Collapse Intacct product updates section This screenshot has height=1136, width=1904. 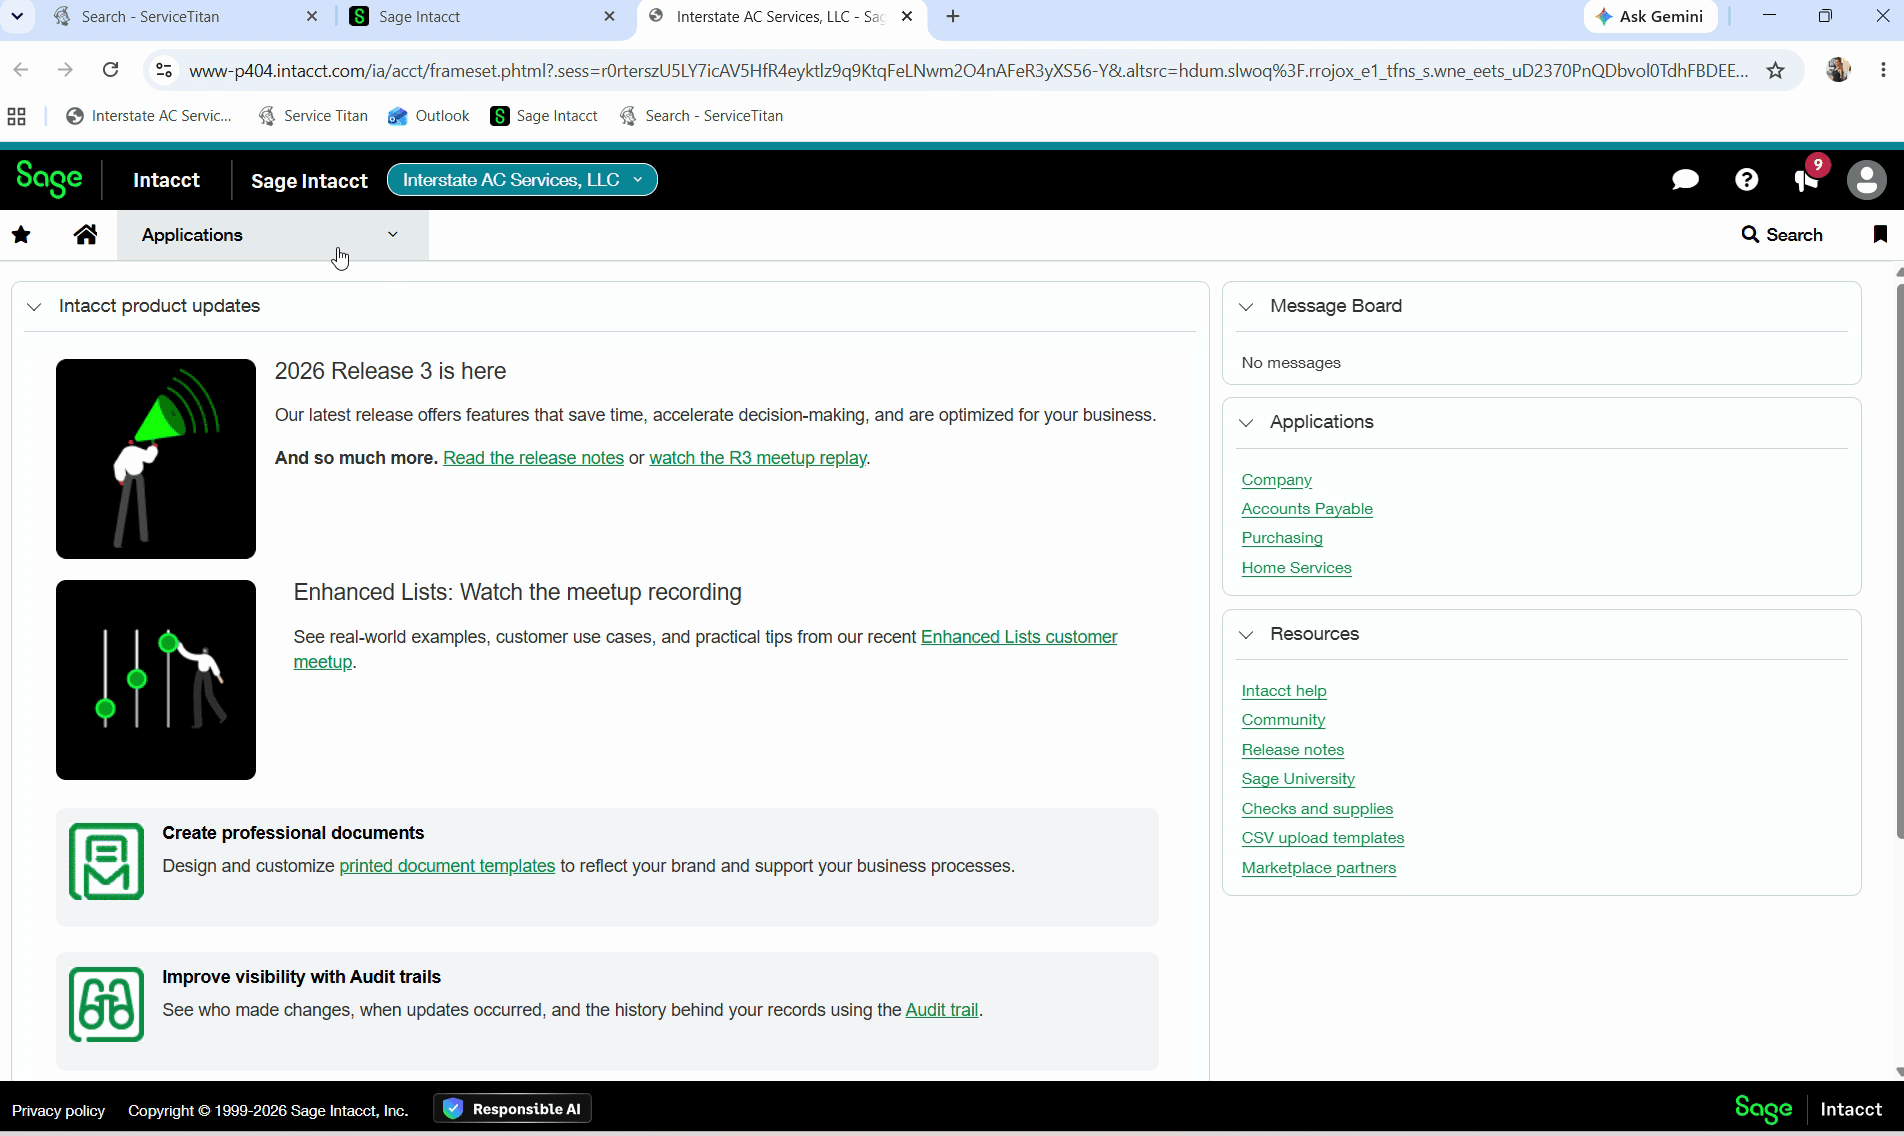tap(34, 306)
